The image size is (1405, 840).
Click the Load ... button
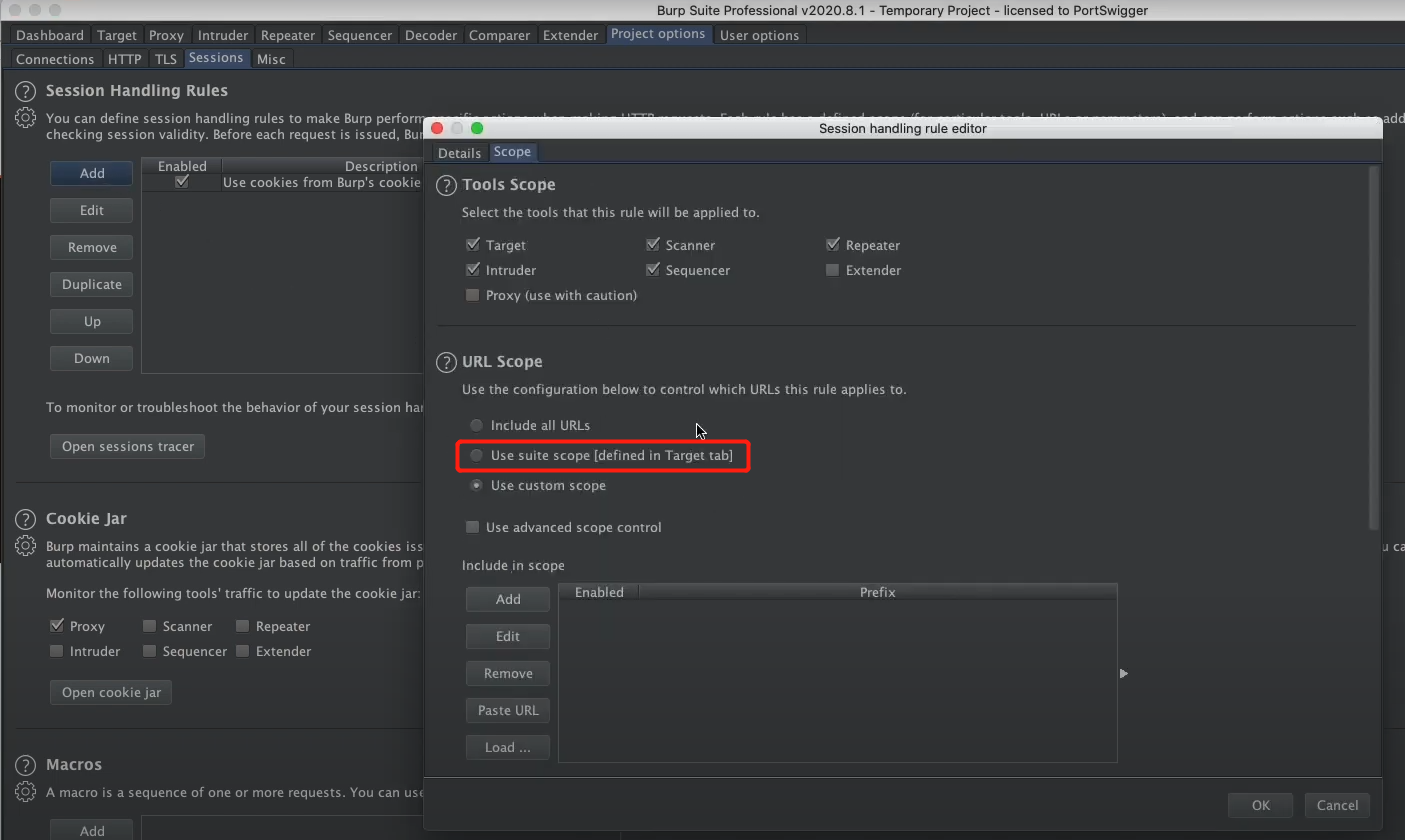click(508, 747)
